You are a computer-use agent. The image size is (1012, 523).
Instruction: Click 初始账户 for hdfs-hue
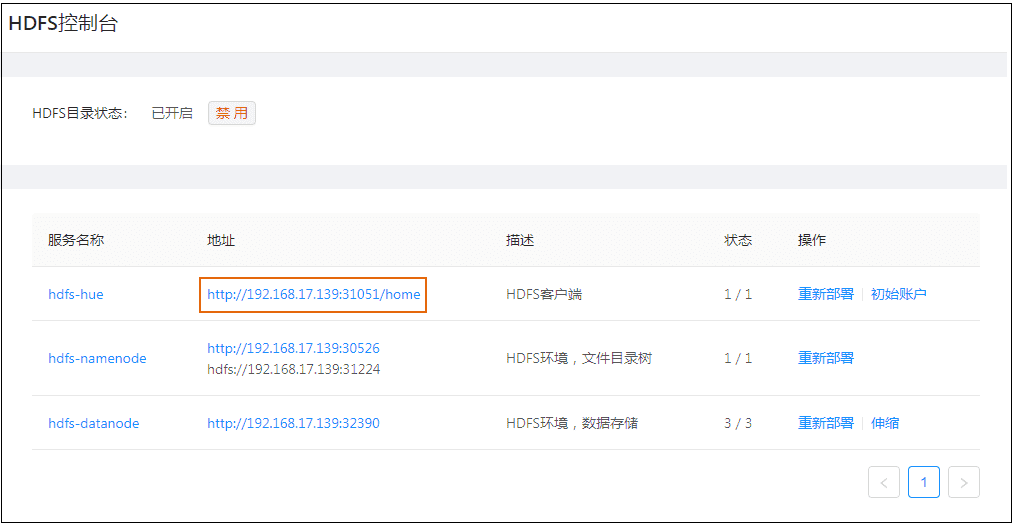pos(898,294)
